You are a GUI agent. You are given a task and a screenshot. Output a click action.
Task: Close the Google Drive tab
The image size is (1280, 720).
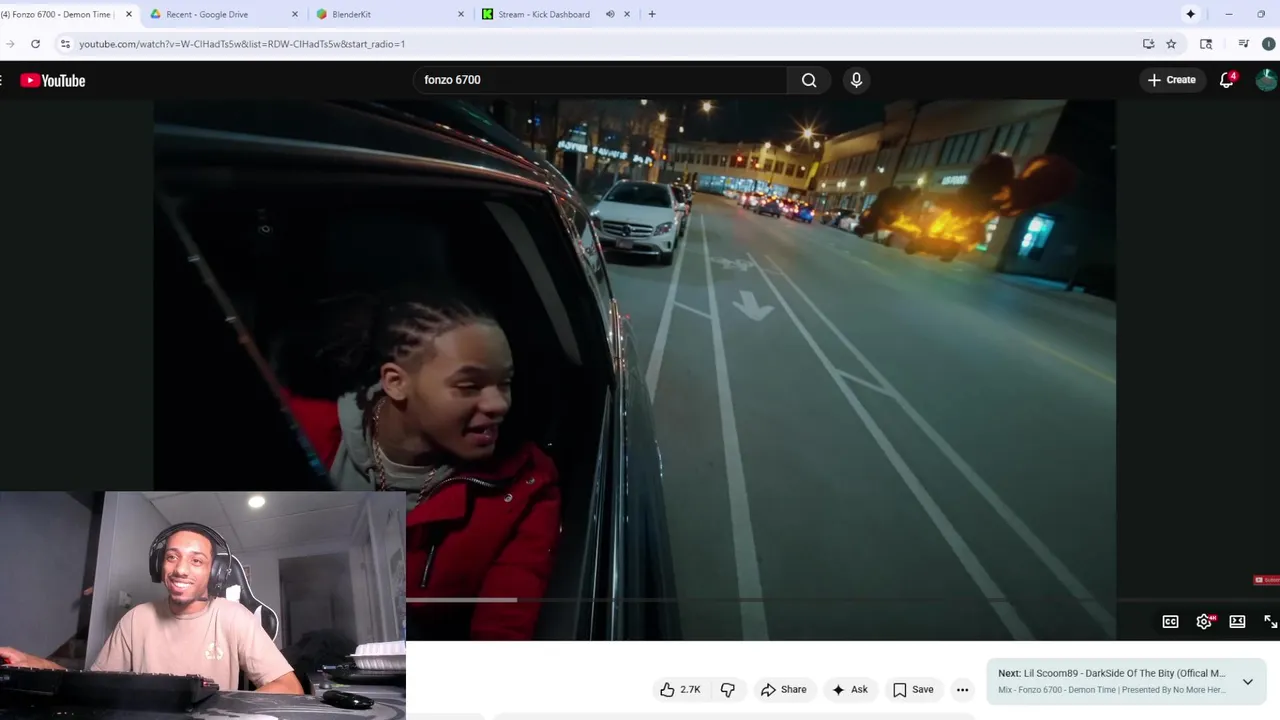294,14
